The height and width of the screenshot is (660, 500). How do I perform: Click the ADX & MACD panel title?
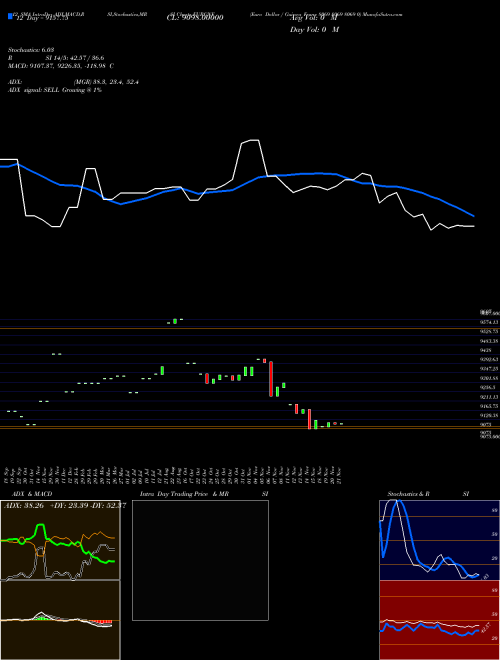click(x=32, y=494)
